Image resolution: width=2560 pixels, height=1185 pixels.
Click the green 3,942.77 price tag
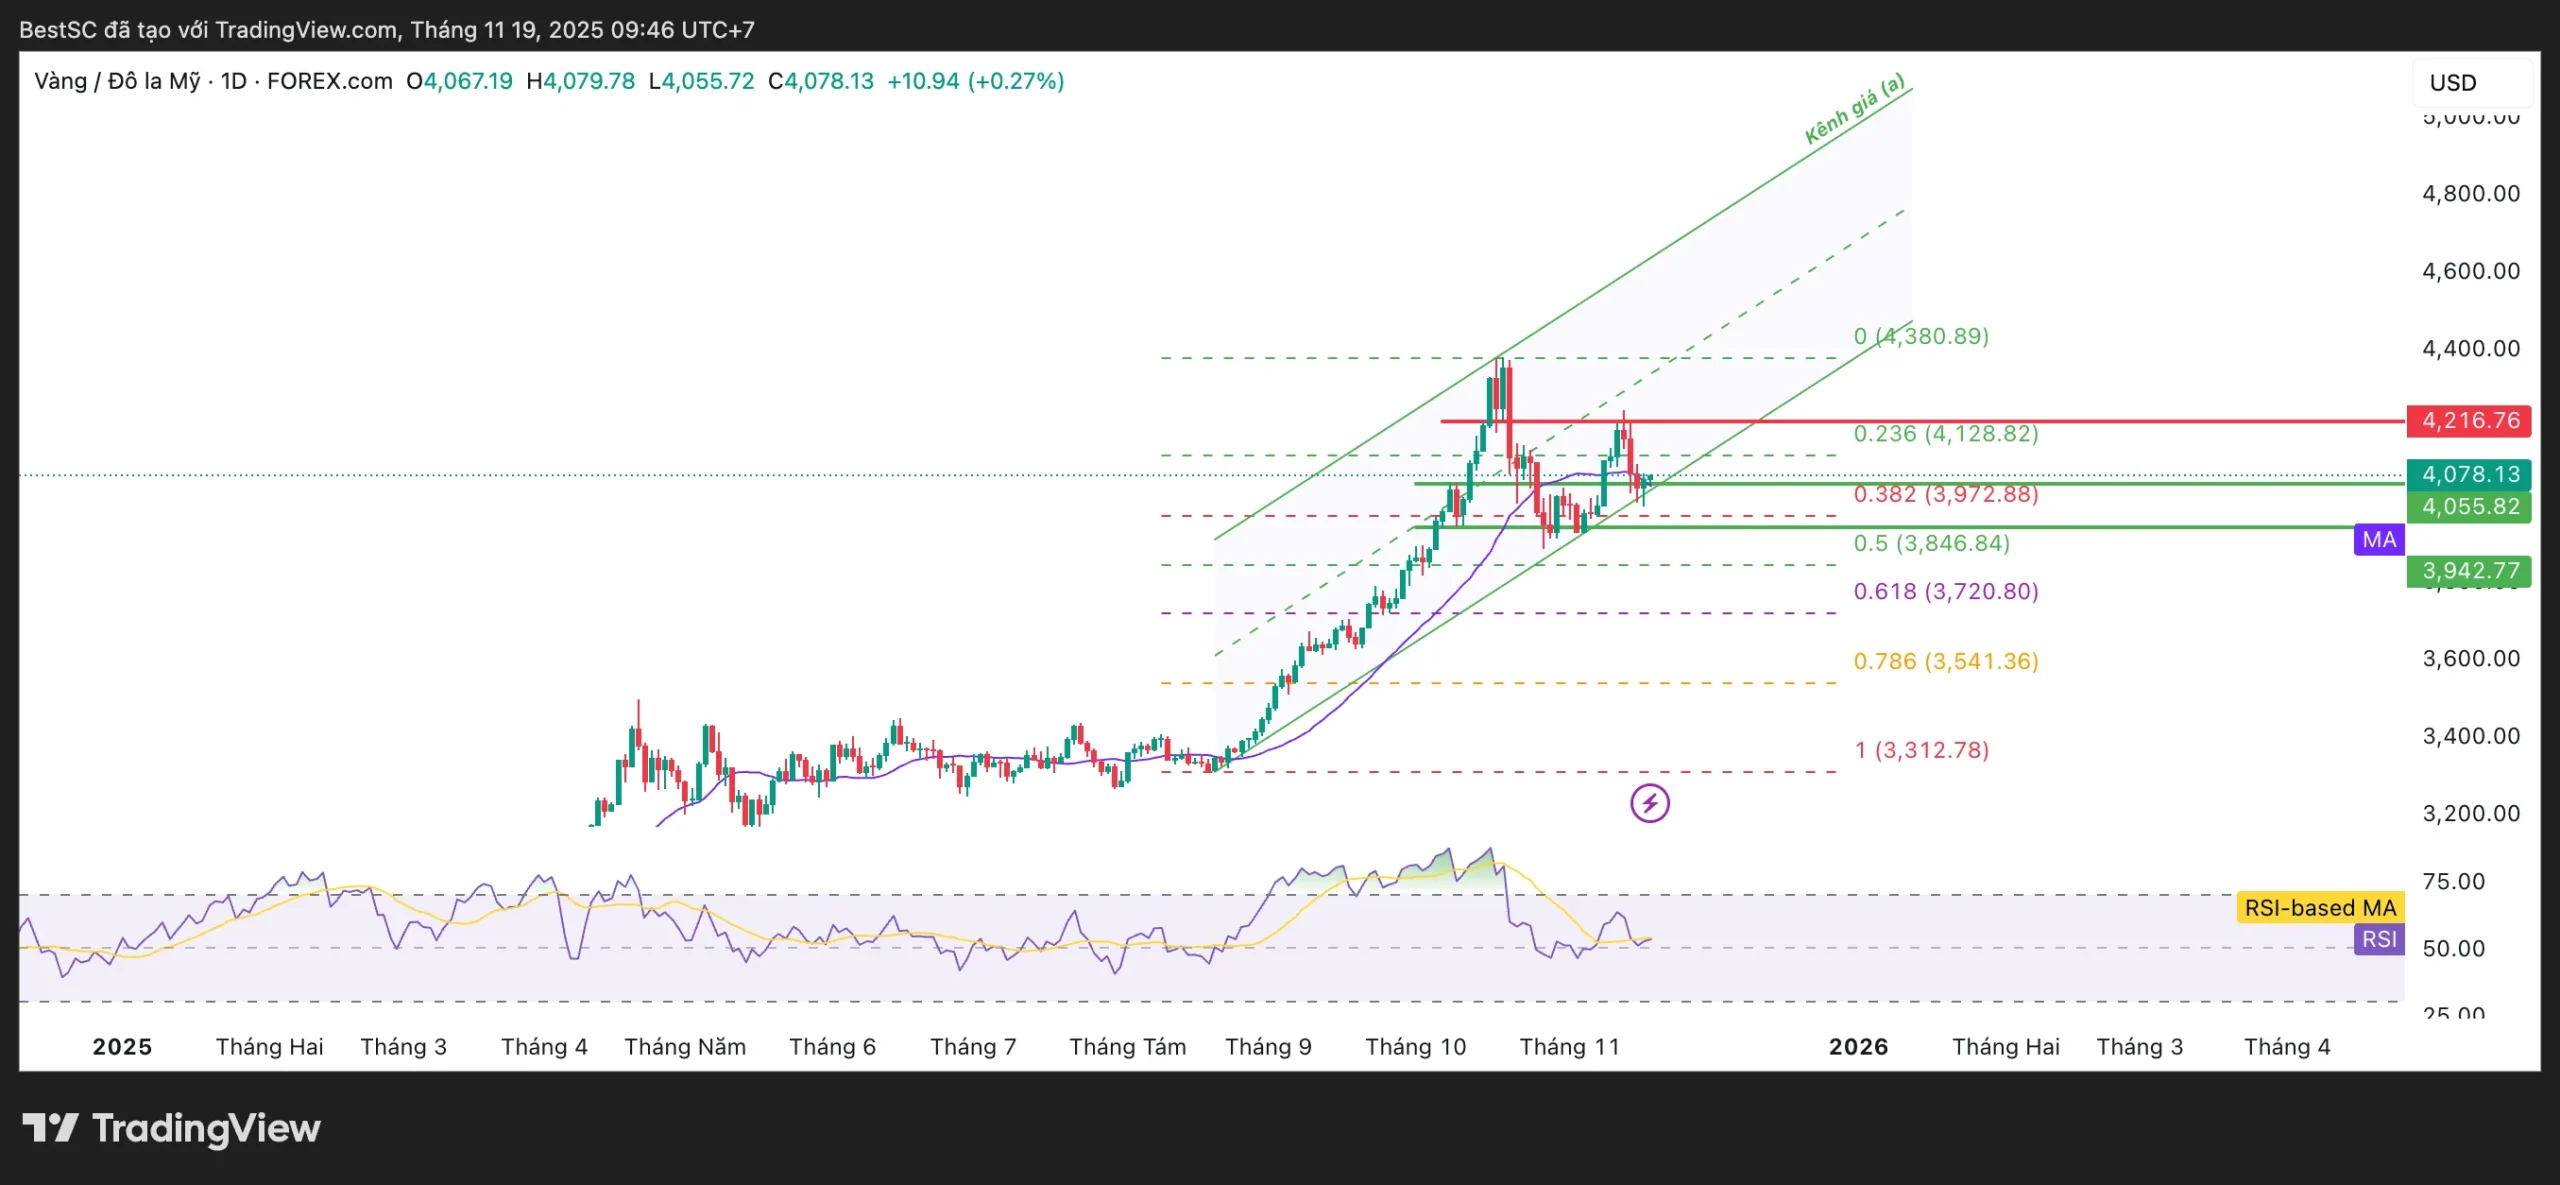pyautogui.click(x=2469, y=571)
